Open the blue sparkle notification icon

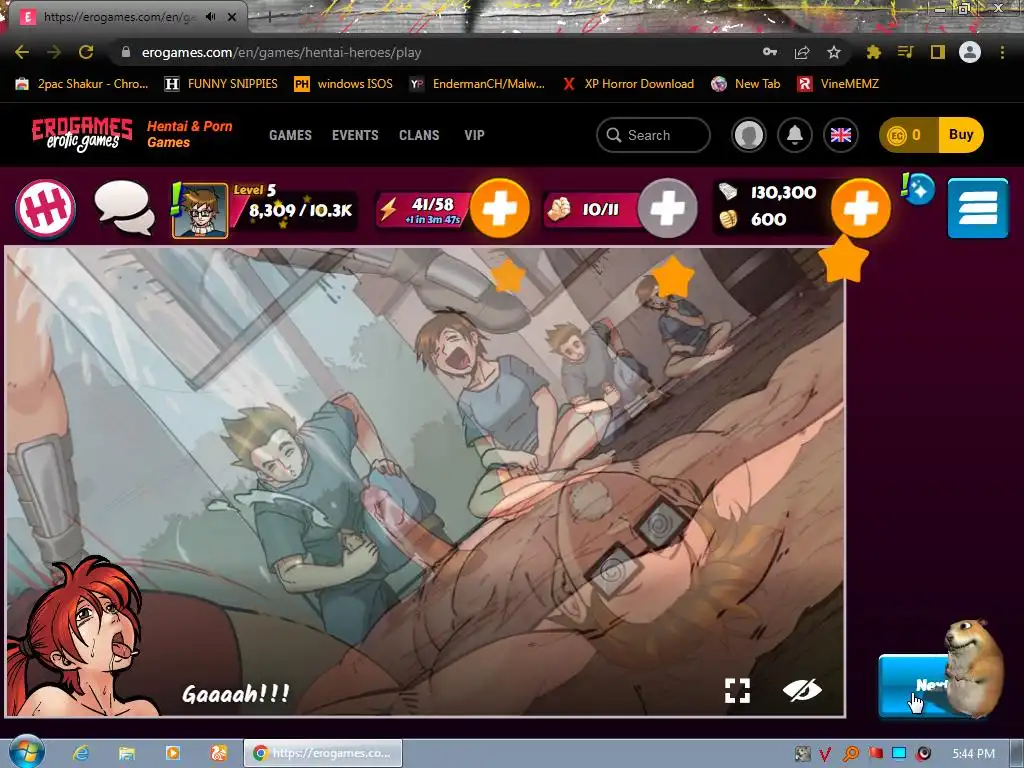click(920, 189)
